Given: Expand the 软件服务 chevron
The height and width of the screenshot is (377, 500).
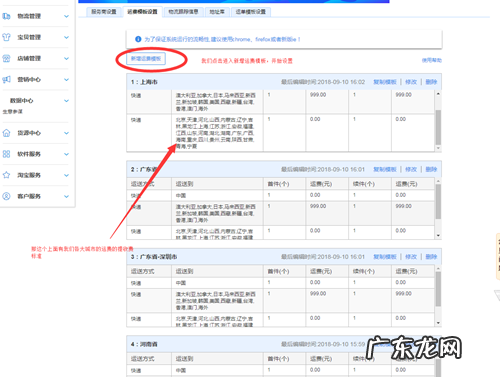Looking at the screenshot, I should [66, 154].
